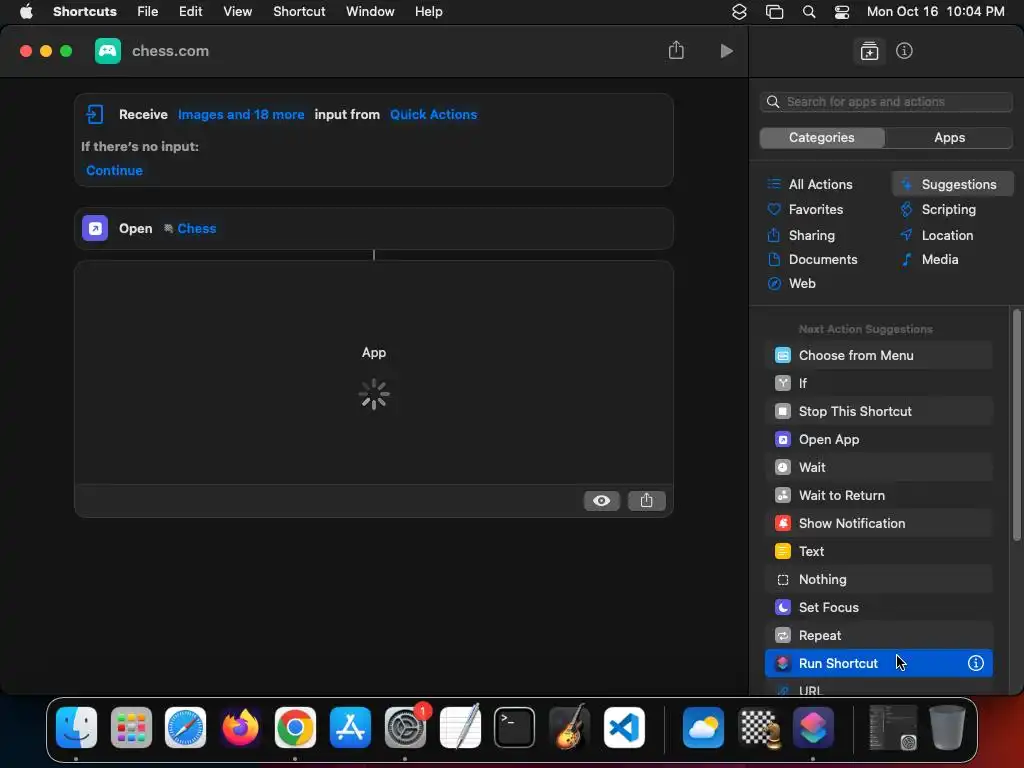Open the Window menu
This screenshot has width=1024, height=768.
pos(370,12)
